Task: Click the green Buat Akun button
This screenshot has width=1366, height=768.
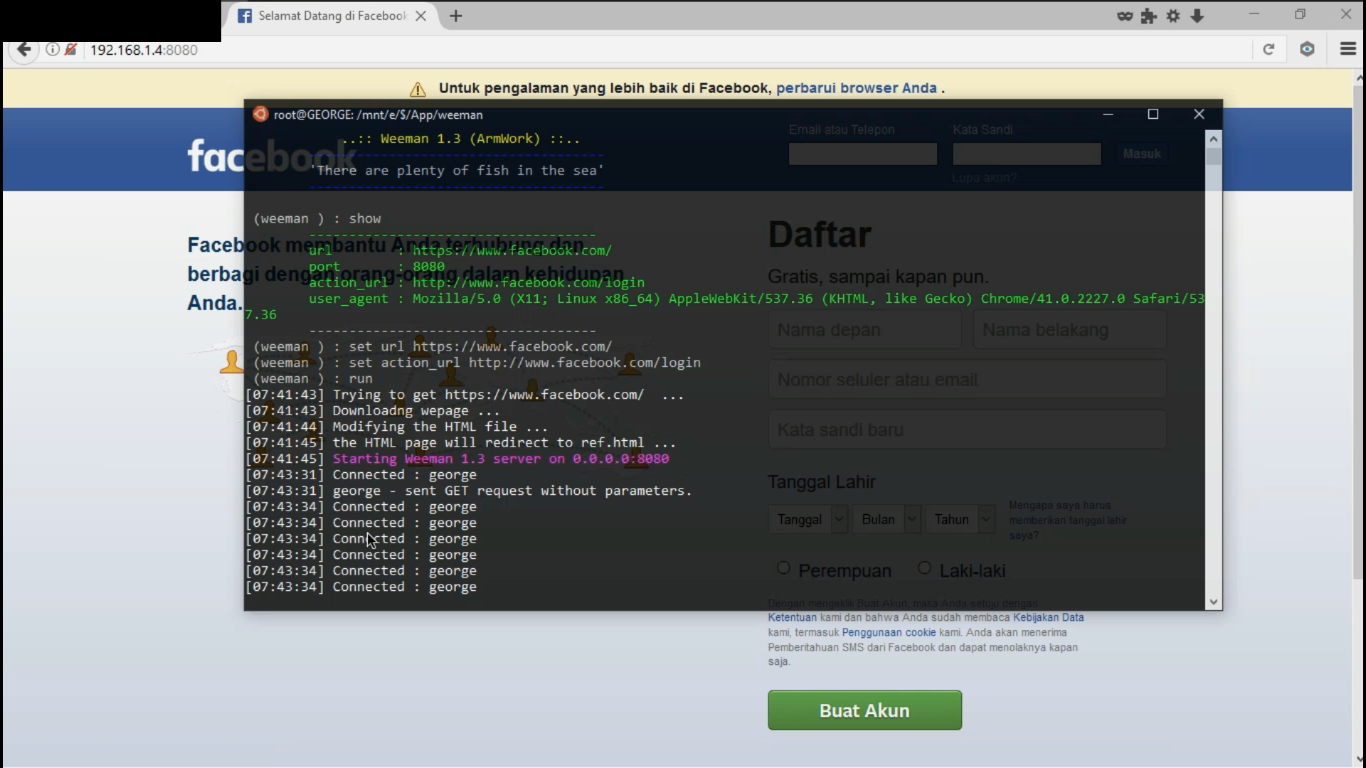Action: pos(865,710)
